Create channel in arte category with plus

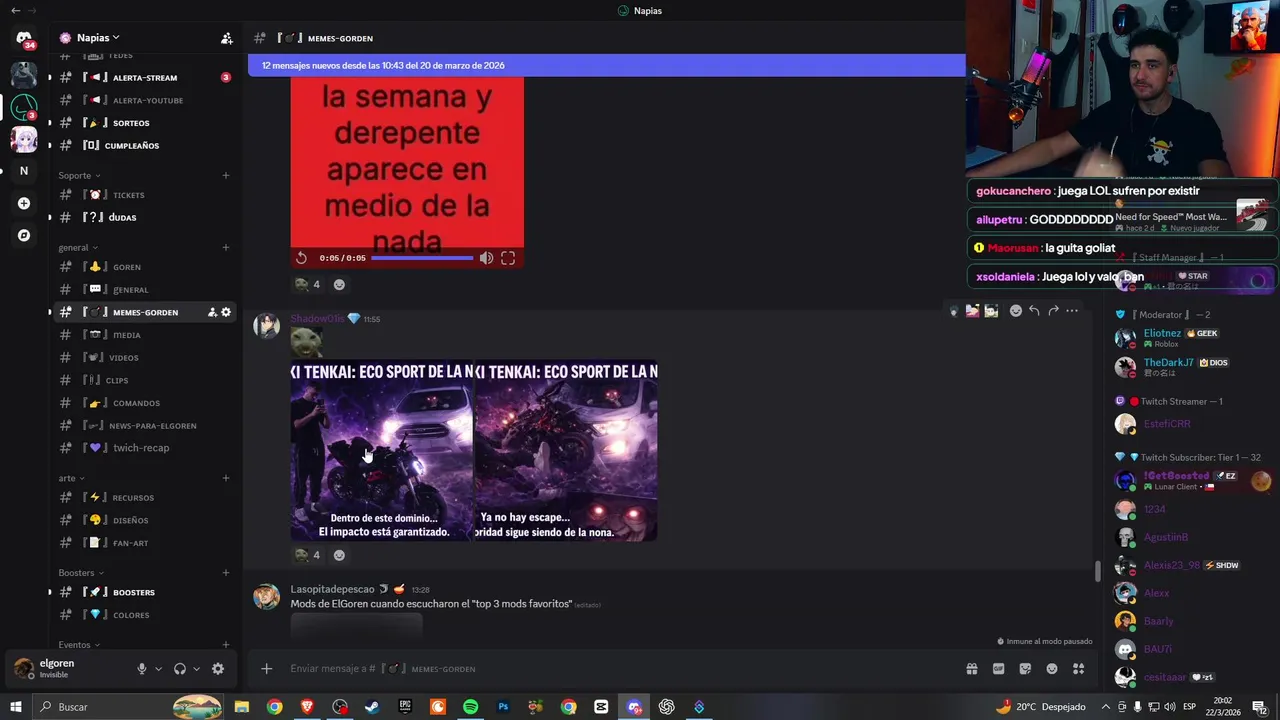226,478
